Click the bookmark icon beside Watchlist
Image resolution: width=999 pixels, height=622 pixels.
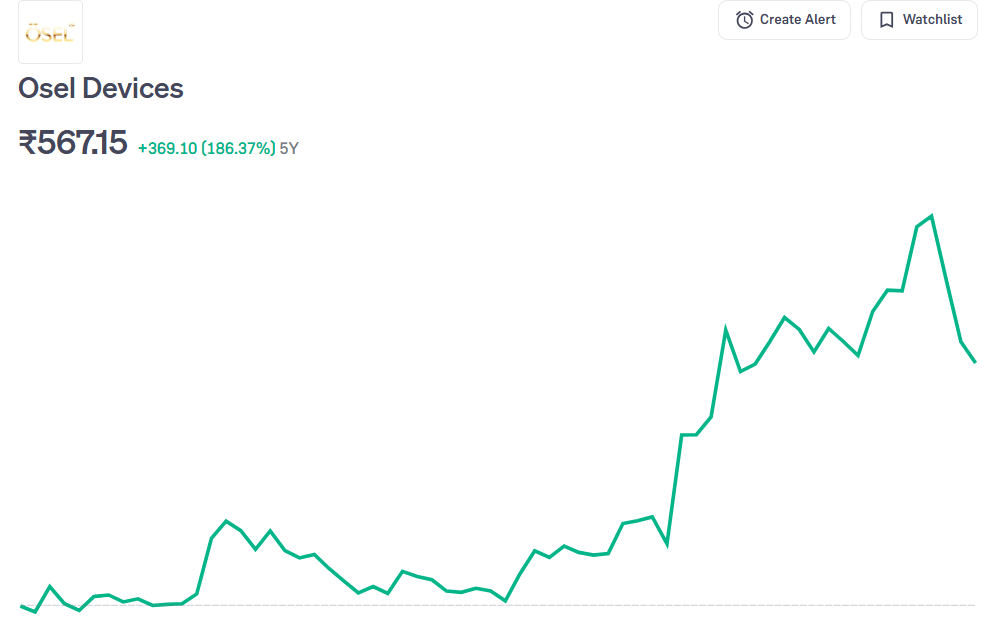pyautogui.click(x=886, y=20)
